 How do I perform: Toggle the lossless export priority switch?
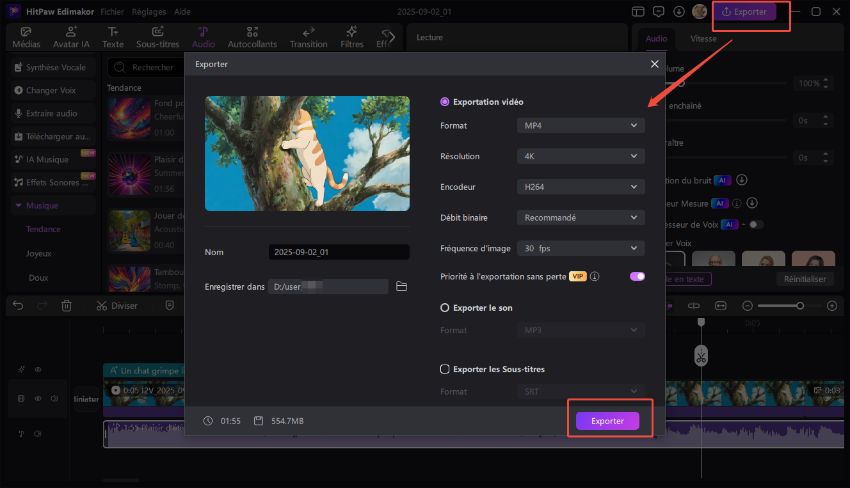point(637,277)
